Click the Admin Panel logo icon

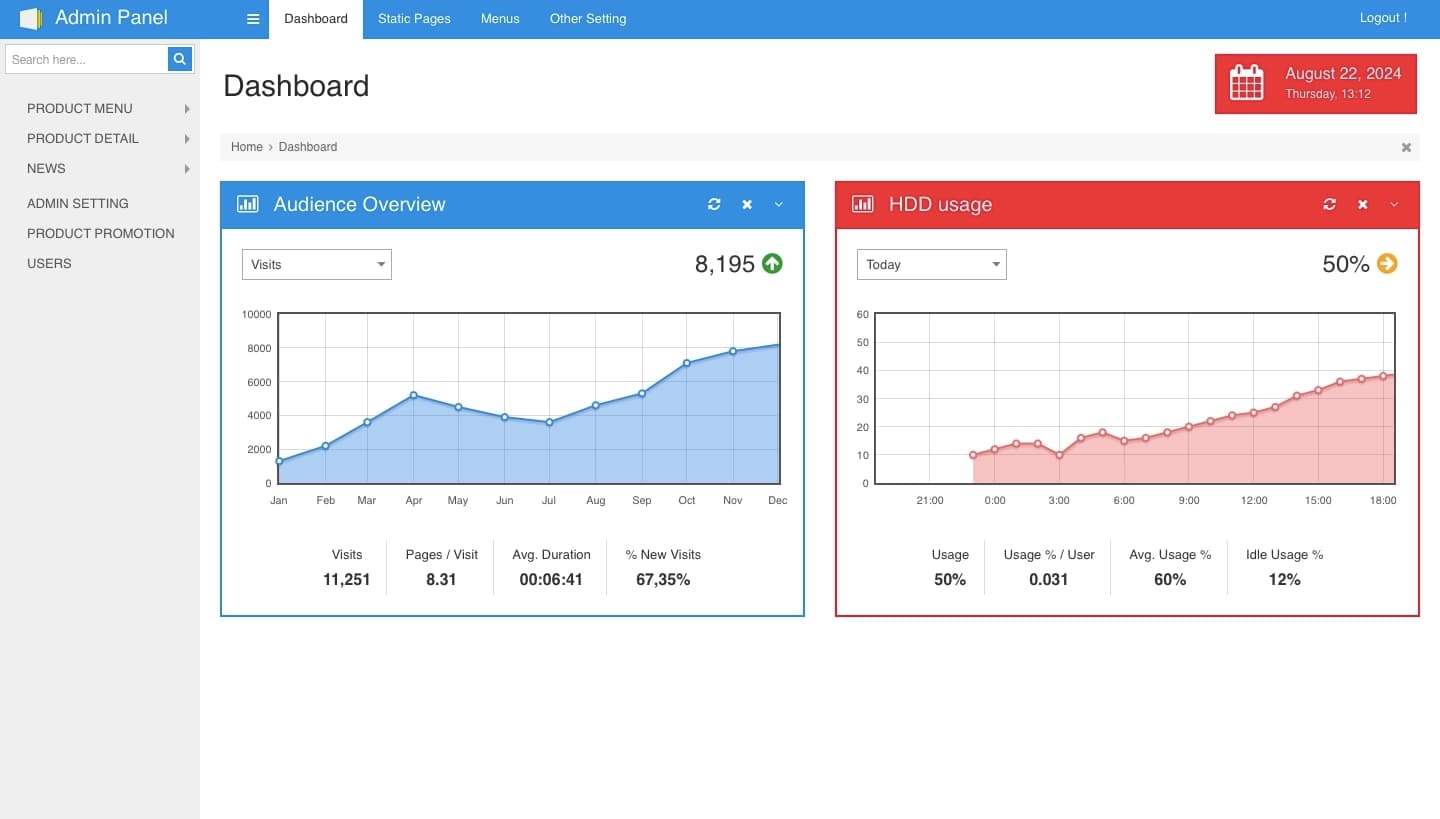click(x=31, y=18)
